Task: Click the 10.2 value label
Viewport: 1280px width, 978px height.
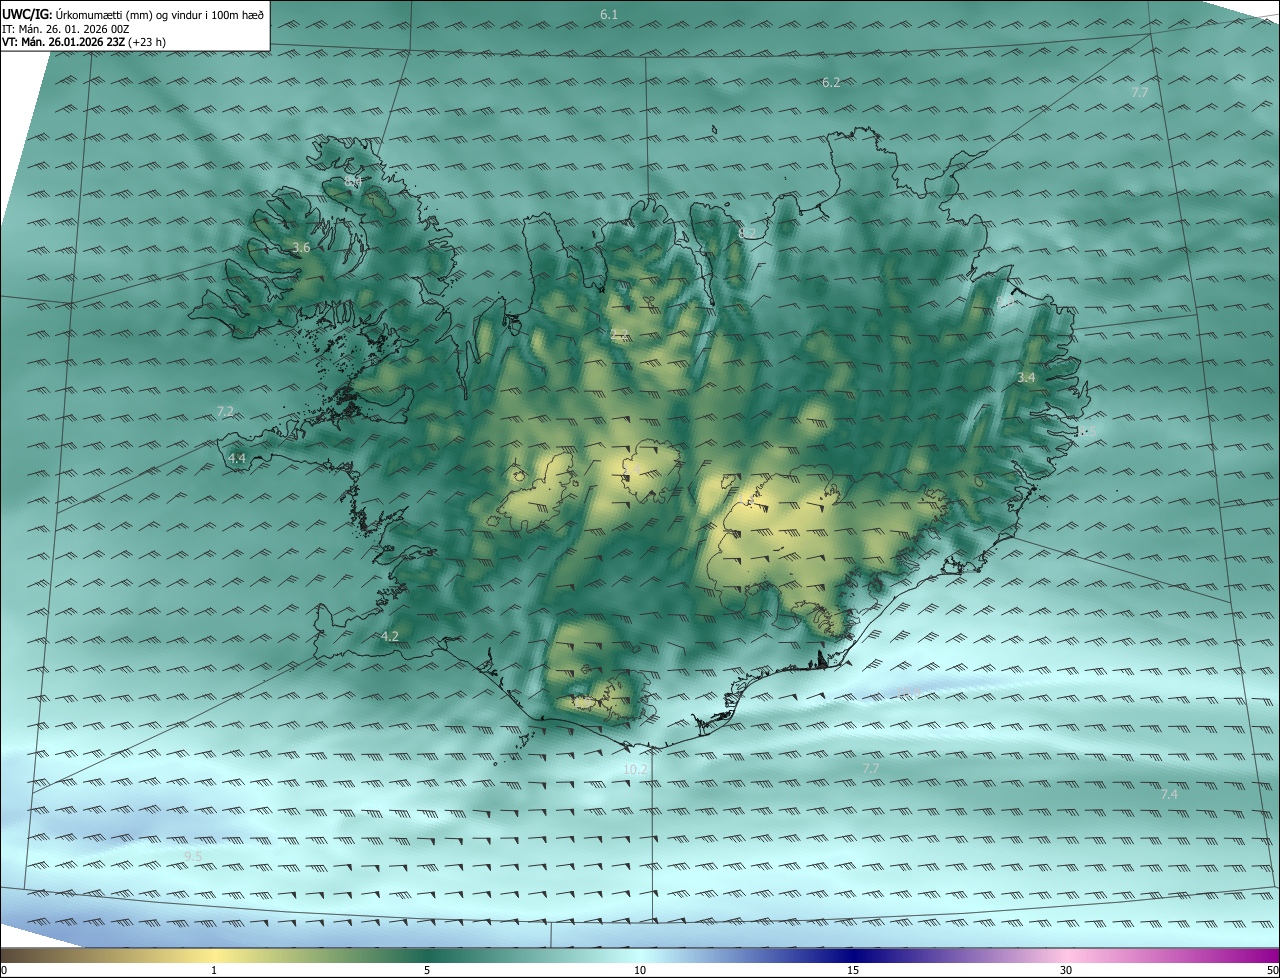Action: click(x=635, y=769)
